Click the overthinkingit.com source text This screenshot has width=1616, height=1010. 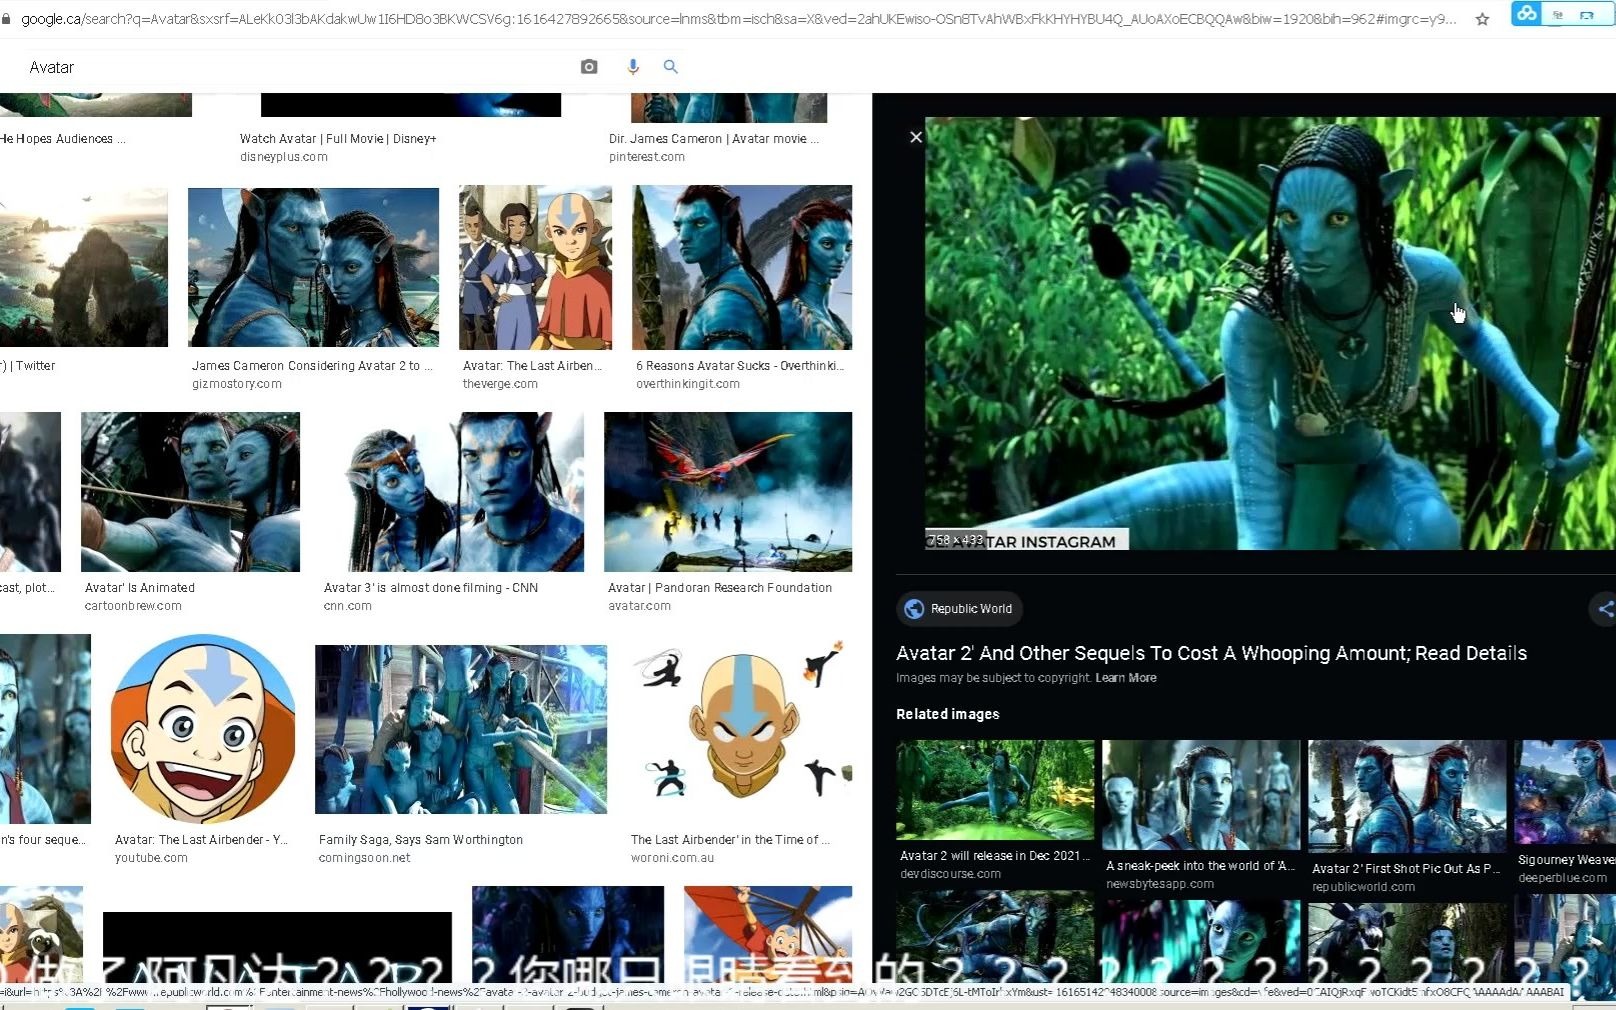tap(688, 384)
